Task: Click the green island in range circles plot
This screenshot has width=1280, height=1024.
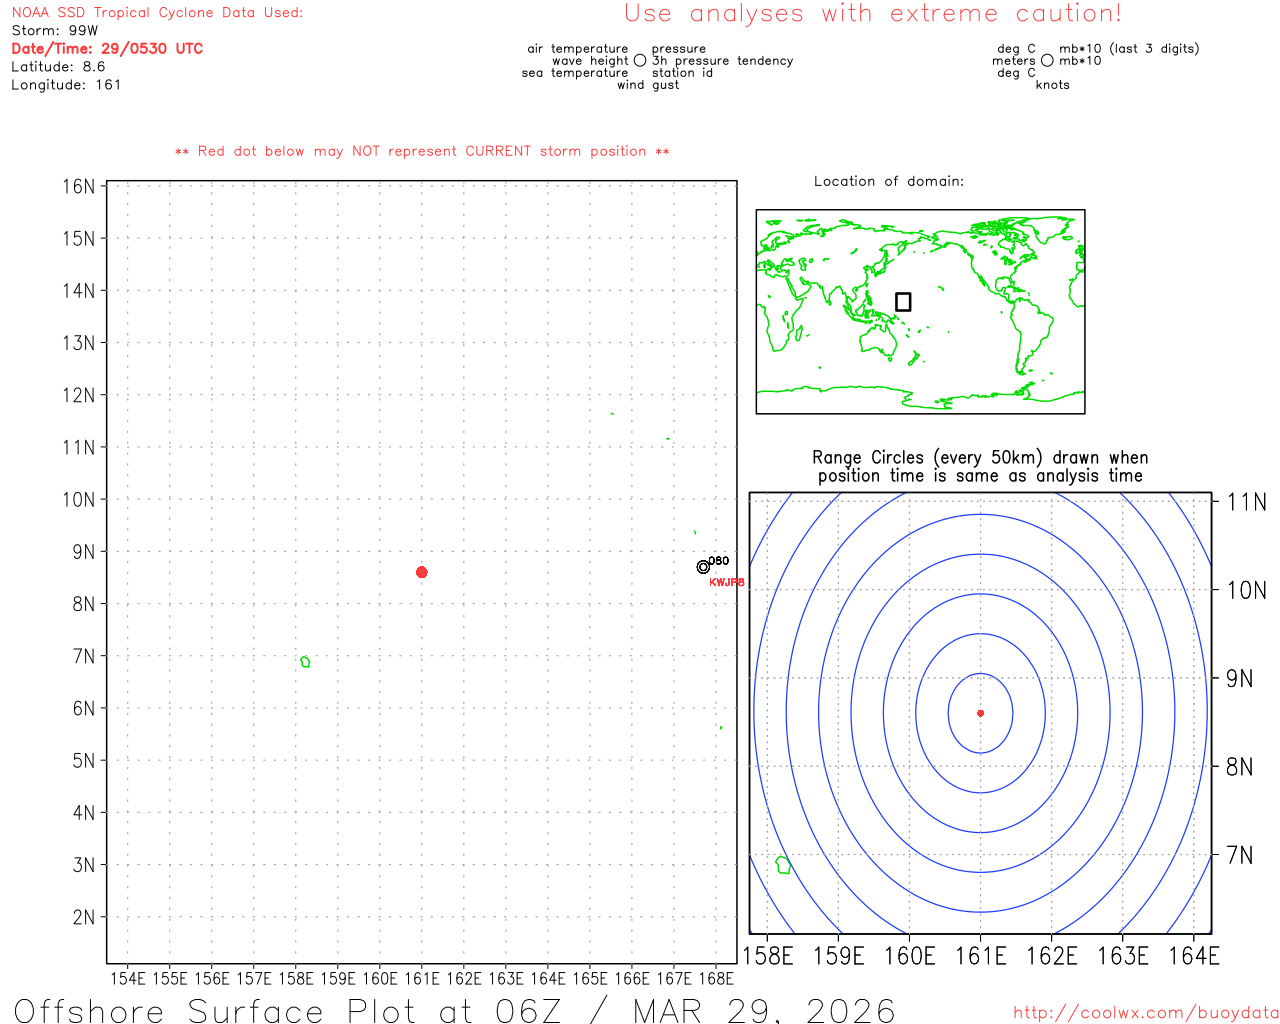Action: (783, 865)
